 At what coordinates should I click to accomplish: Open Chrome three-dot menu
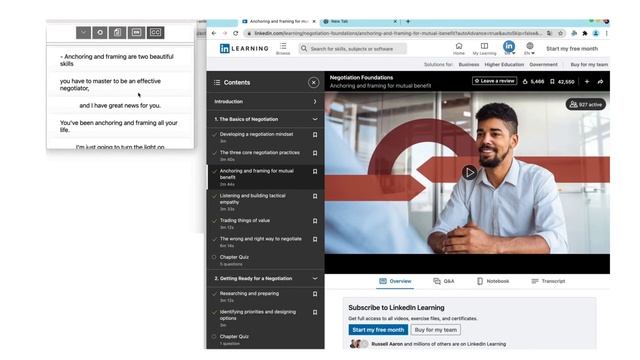pos(607,33)
